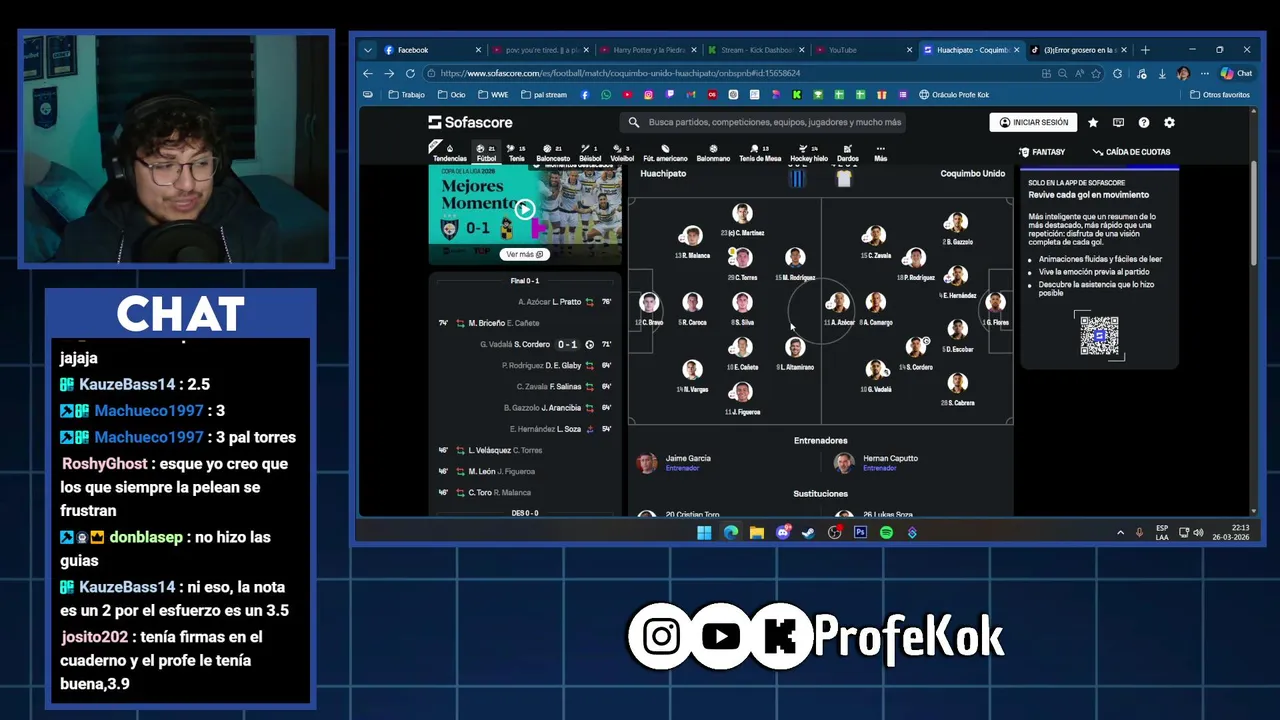
Task: Open coach Hernan Caputto profile
Action: coord(876,462)
